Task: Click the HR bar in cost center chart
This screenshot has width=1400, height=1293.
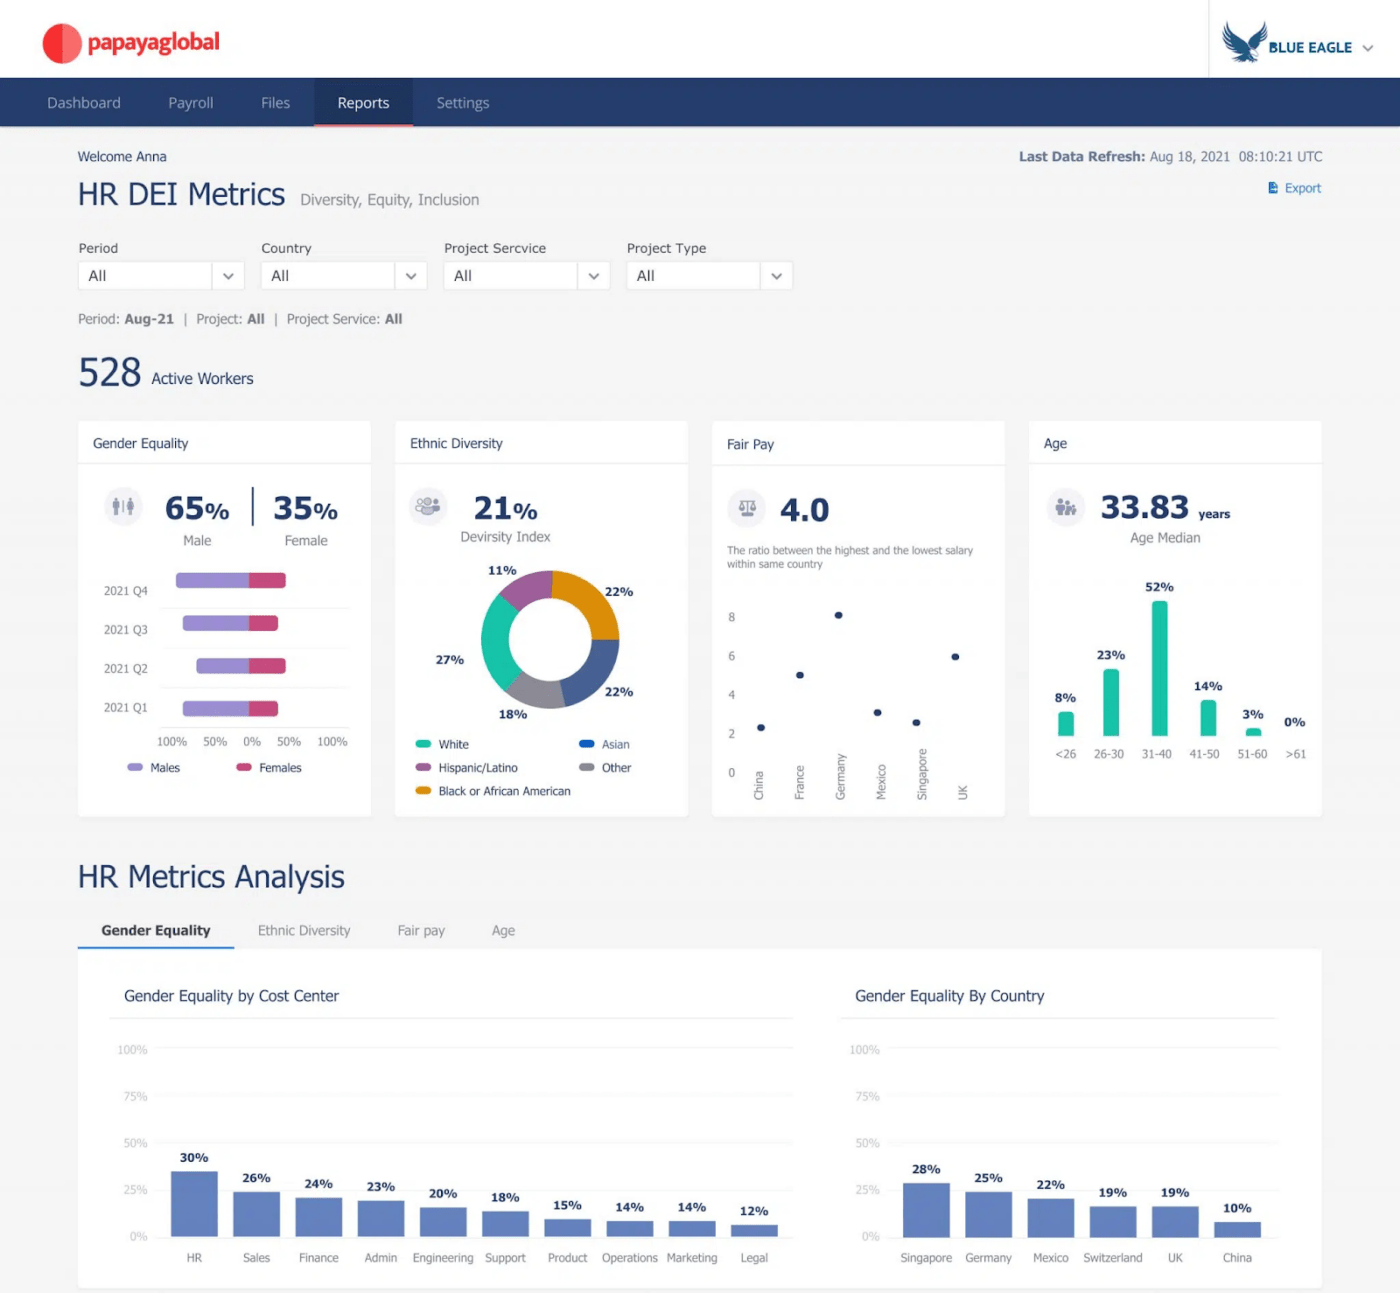Action: [x=194, y=1204]
